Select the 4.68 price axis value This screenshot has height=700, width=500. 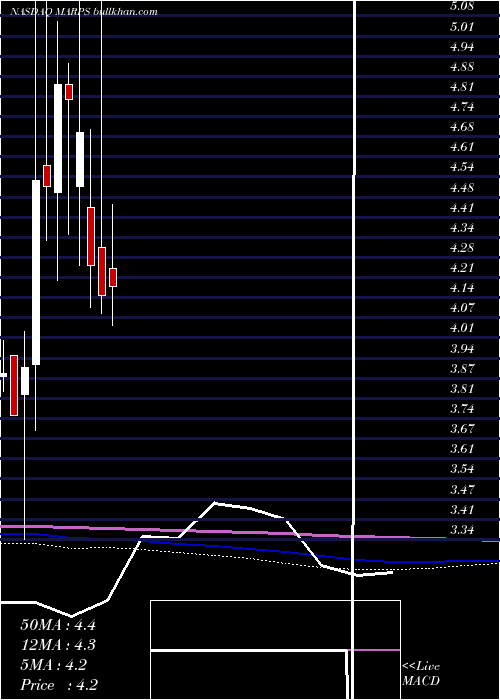pos(462,127)
